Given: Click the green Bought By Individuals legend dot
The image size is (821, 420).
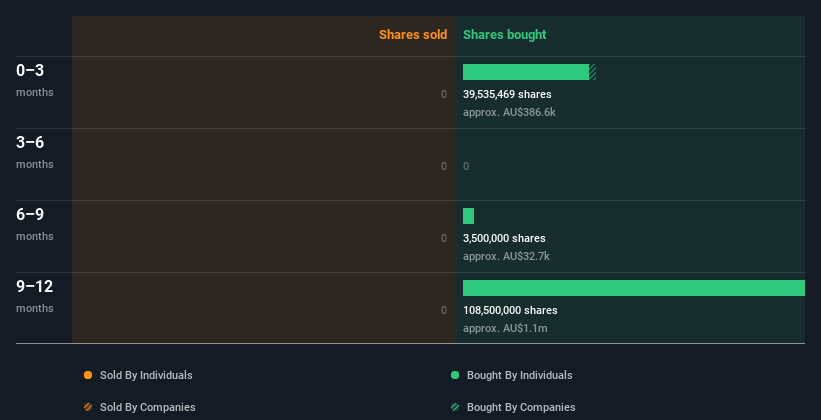Looking at the screenshot, I should pos(455,375).
